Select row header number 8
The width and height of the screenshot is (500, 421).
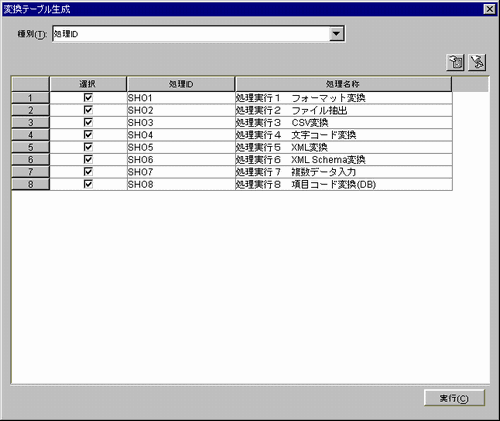click(x=30, y=184)
